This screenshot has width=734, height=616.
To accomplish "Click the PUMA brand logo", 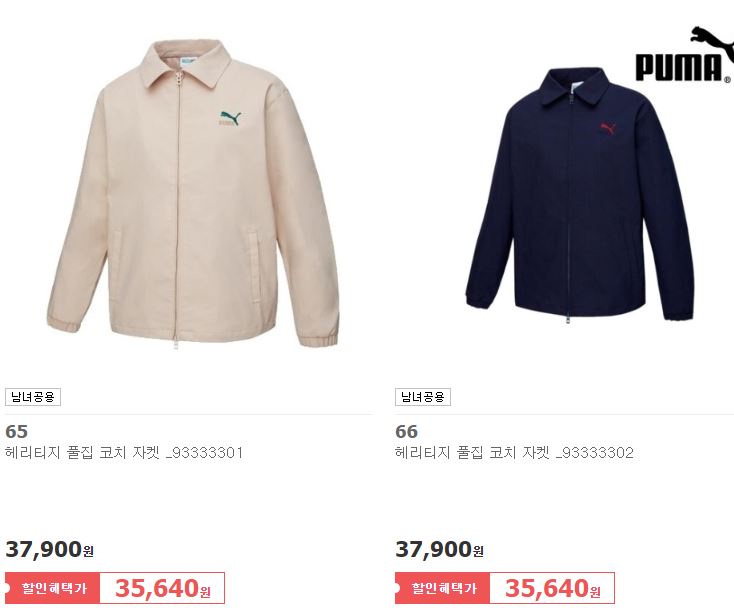I will (684, 54).
